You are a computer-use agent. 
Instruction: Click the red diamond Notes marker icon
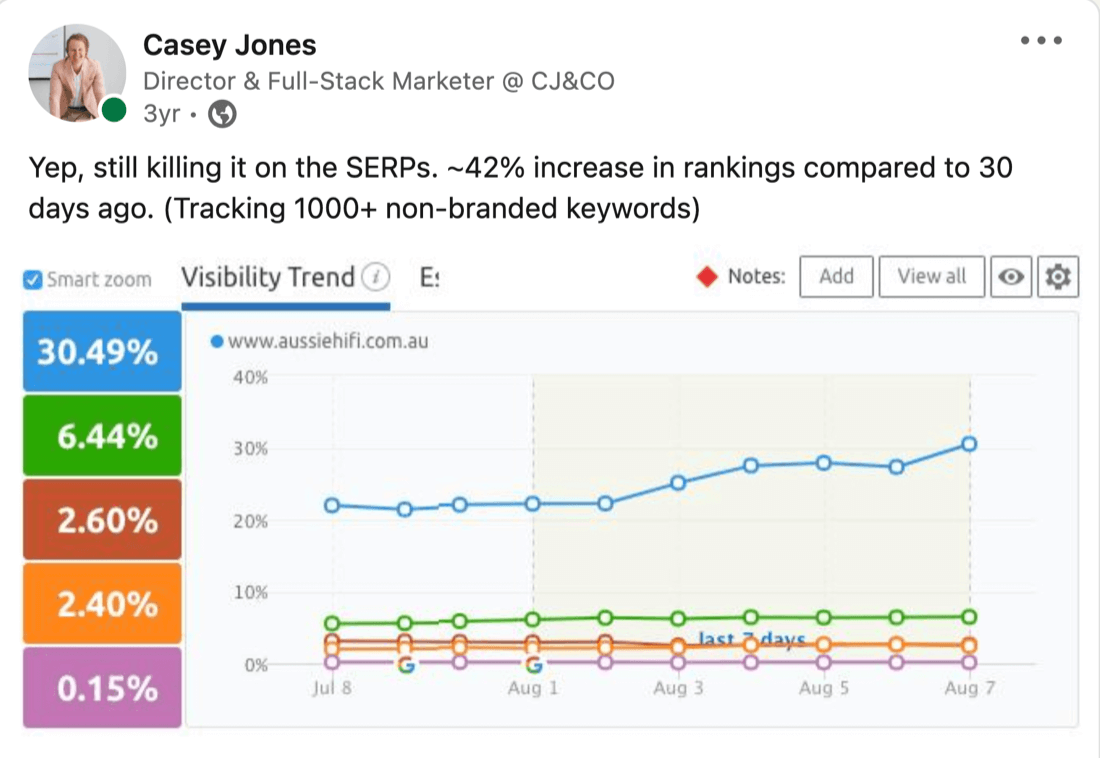tap(708, 277)
